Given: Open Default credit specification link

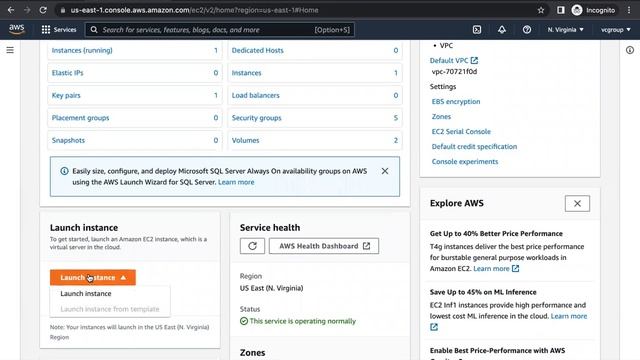Looking at the screenshot, I should (x=474, y=147).
